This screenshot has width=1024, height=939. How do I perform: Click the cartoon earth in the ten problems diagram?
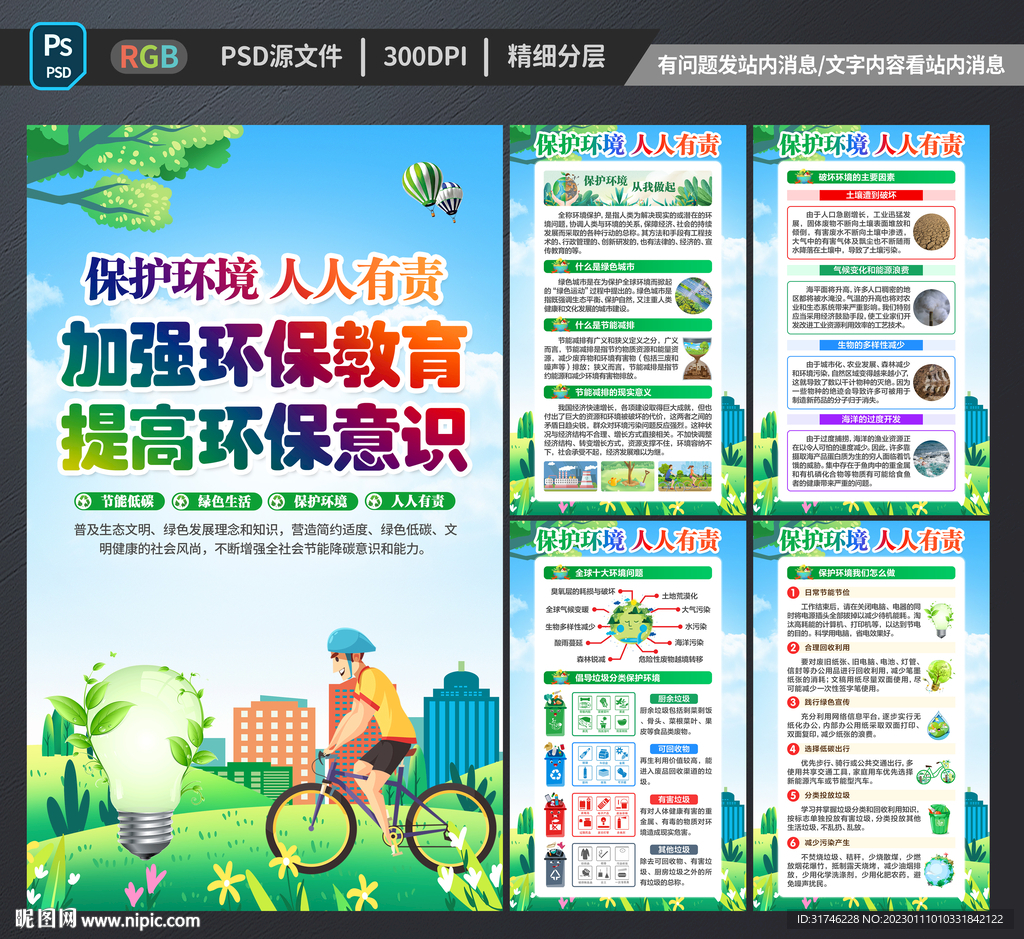click(x=629, y=624)
